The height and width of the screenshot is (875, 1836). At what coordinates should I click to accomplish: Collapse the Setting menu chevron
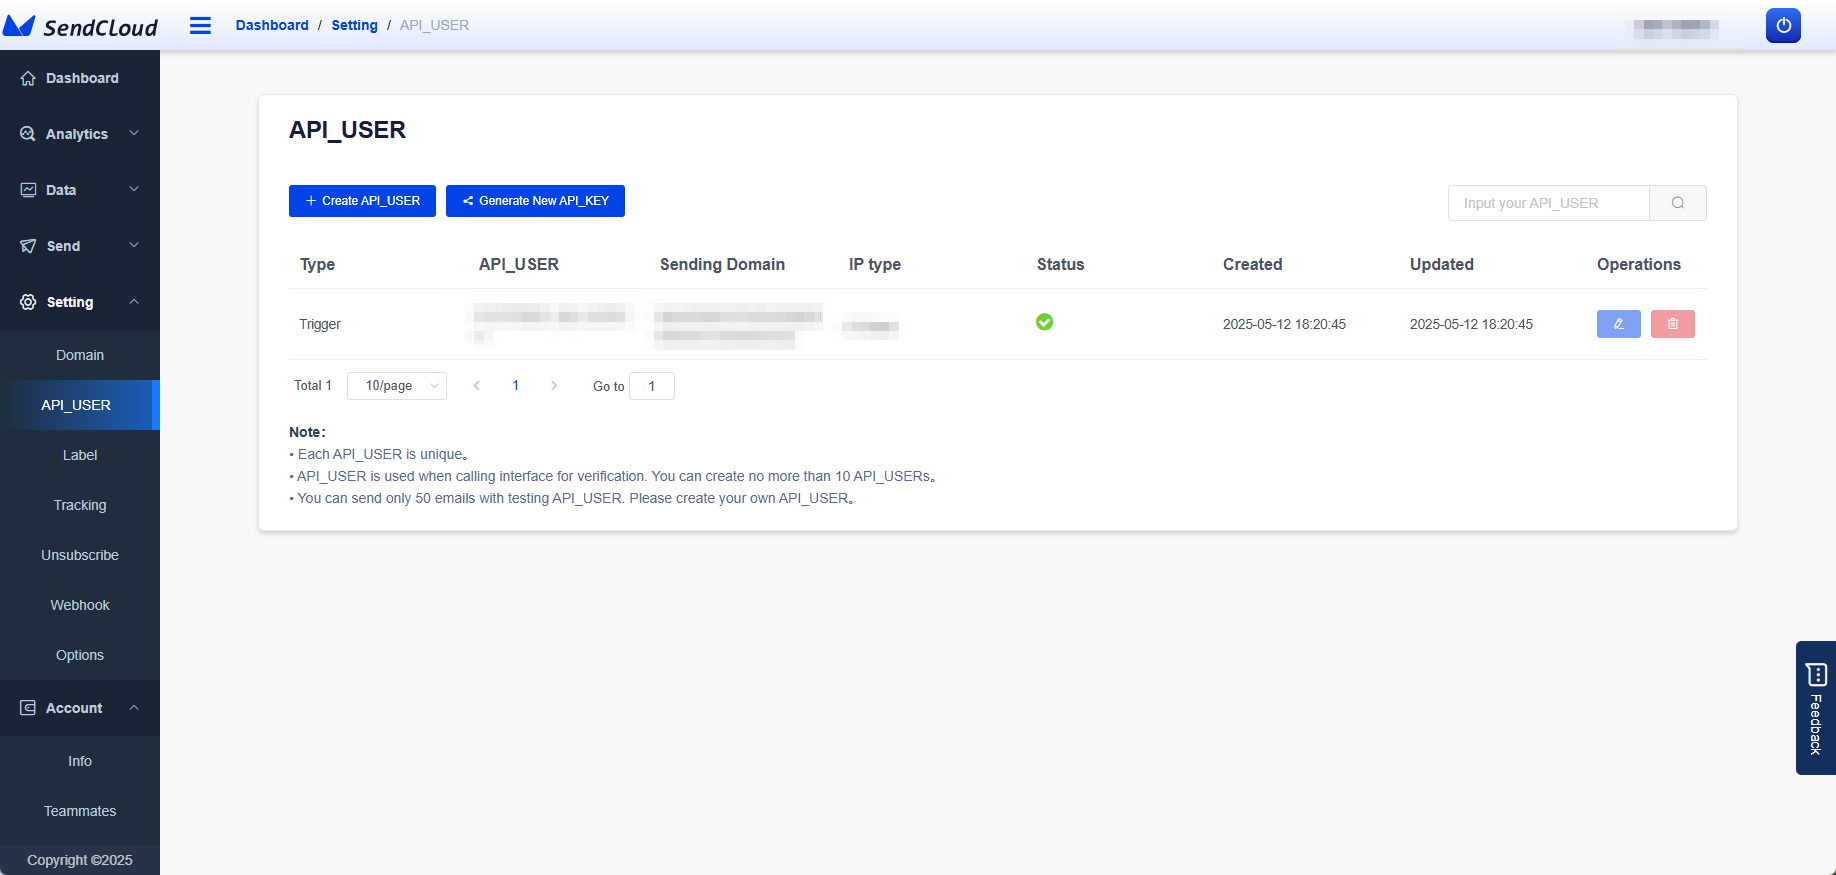click(134, 301)
